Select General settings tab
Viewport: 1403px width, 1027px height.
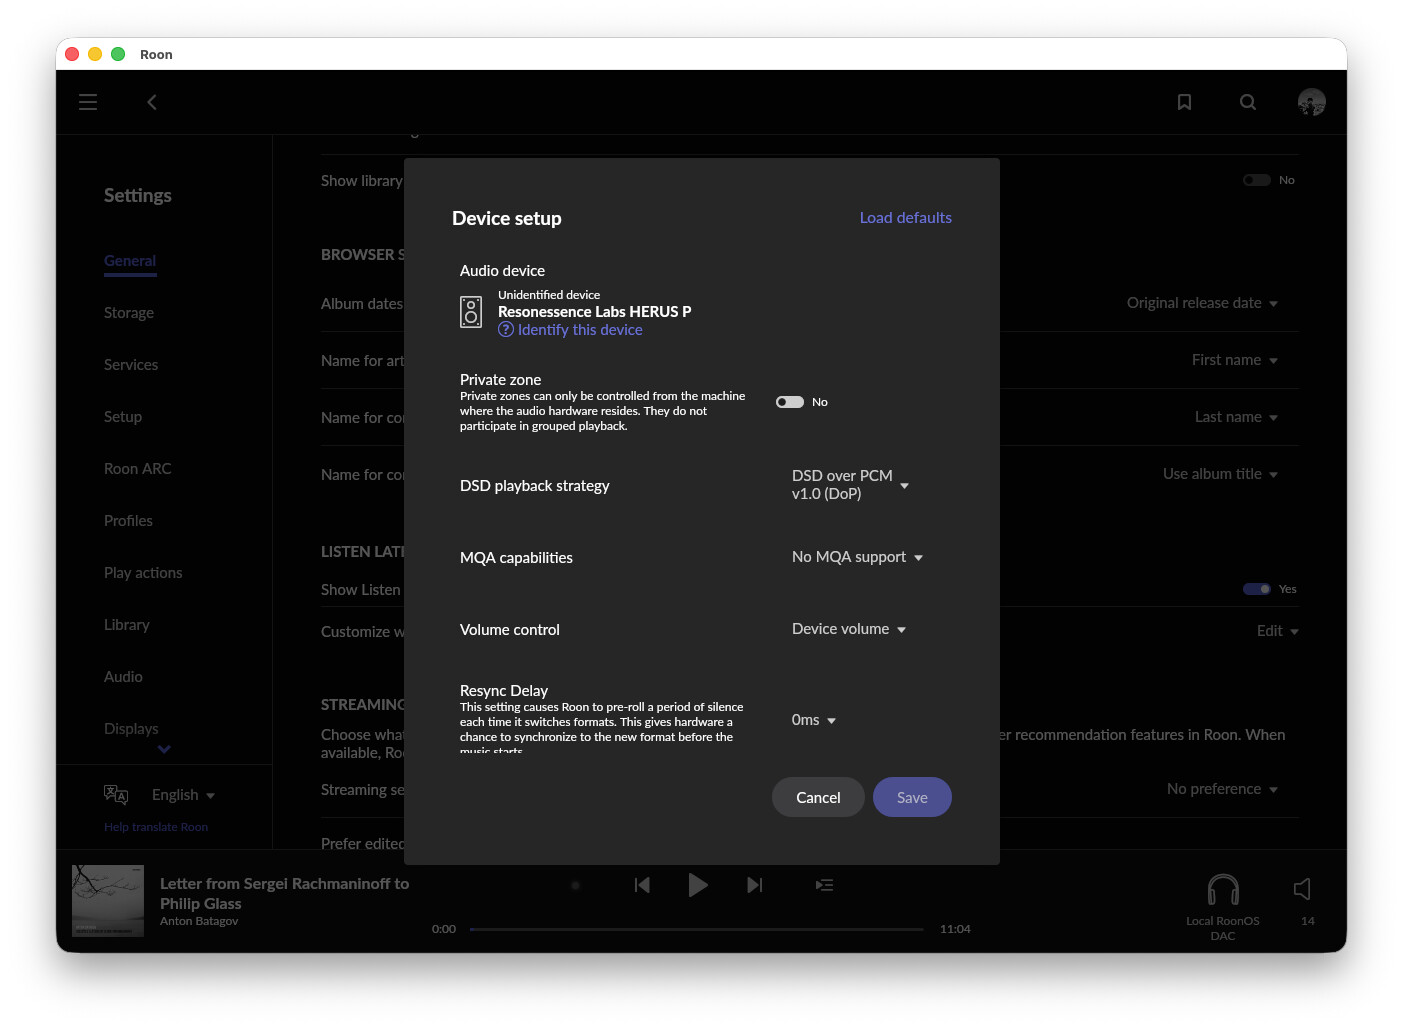pyautogui.click(x=130, y=261)
